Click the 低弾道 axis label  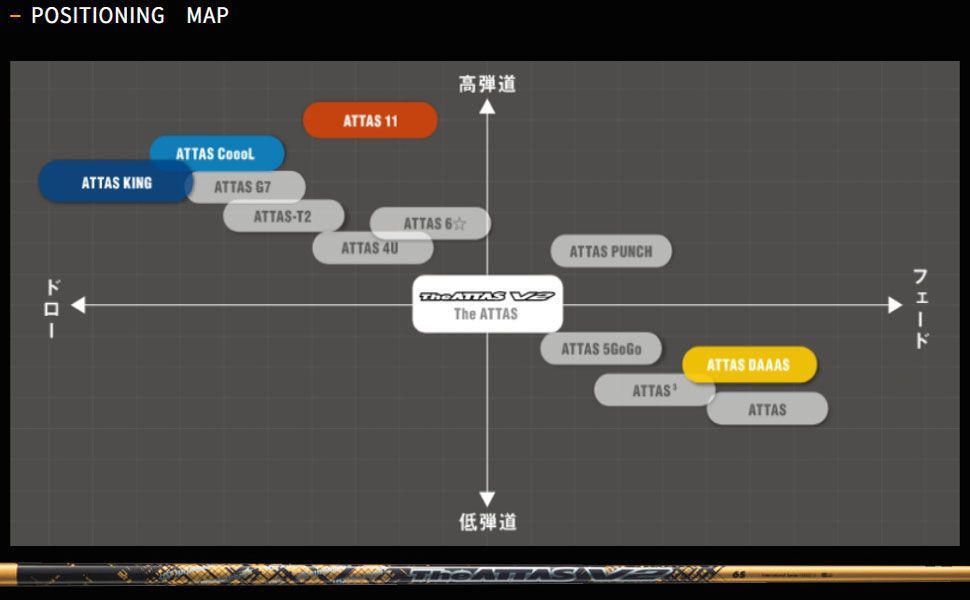click(x=487, y=521)
